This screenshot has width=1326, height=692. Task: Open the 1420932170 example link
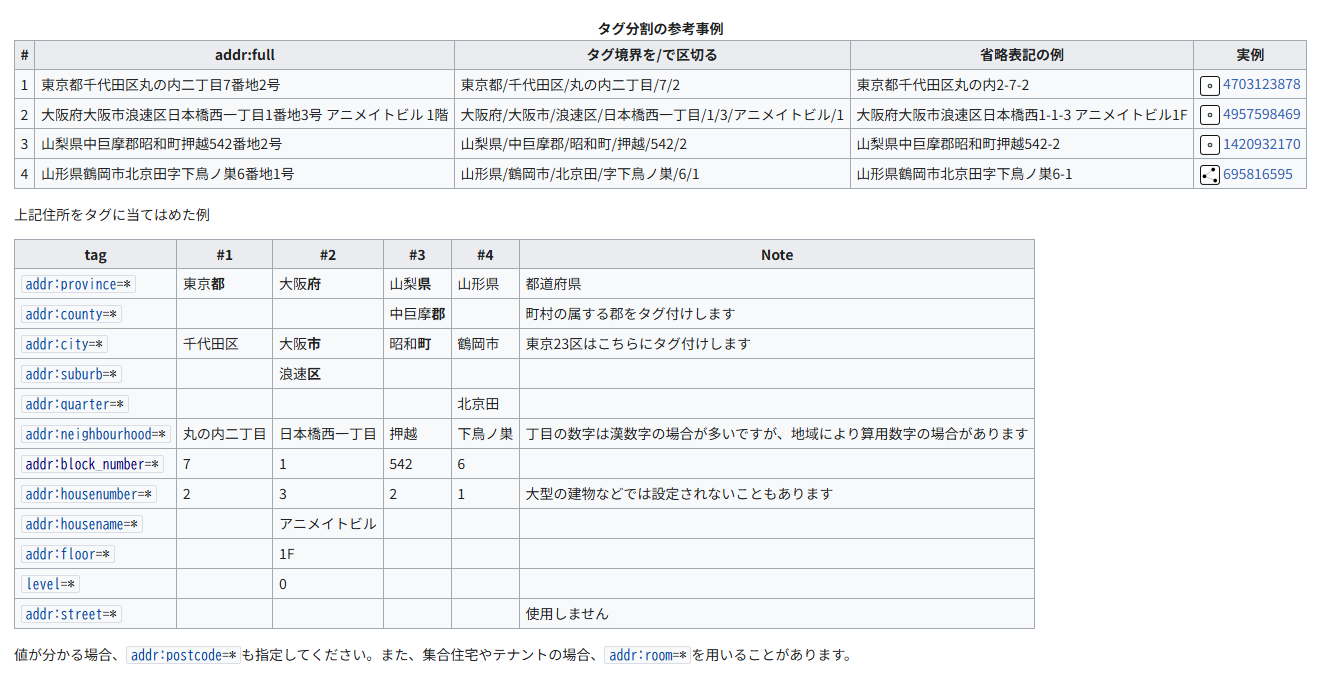(x=1262, y=144)
